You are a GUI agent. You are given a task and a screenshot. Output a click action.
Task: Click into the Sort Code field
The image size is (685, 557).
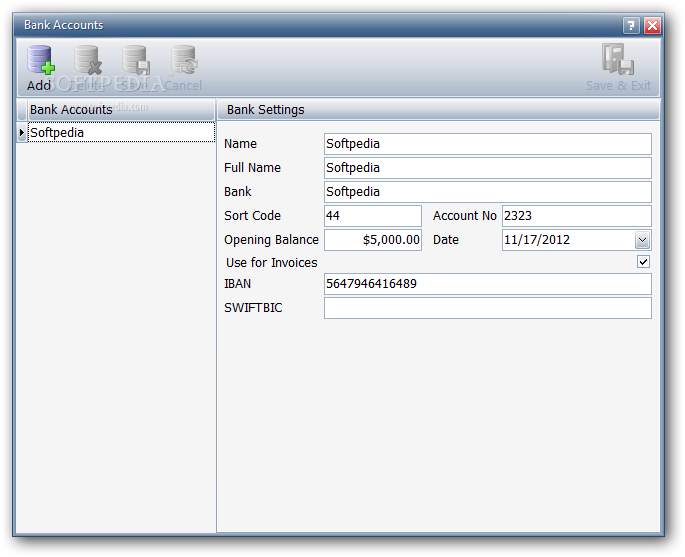373,216
